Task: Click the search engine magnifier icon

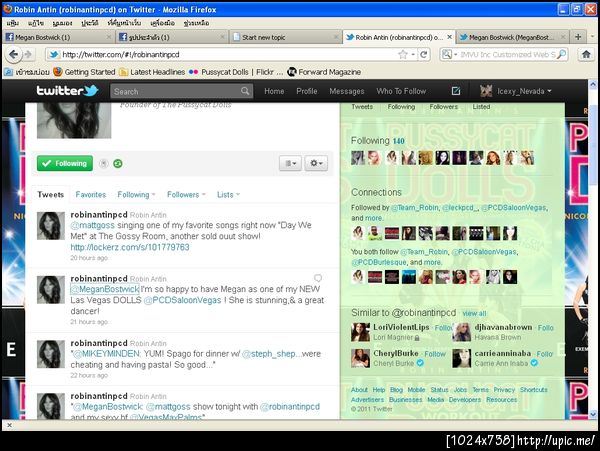Action: pos(561,54)
